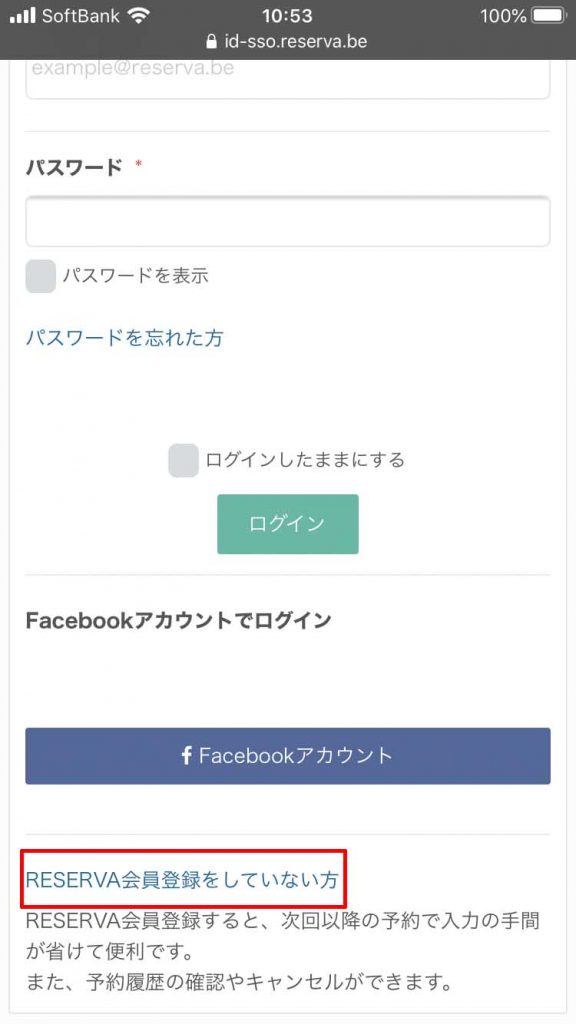Tap the Facebook f logo icon
The height and width of the screenshot is (1024, 576).
coord(187,756)
